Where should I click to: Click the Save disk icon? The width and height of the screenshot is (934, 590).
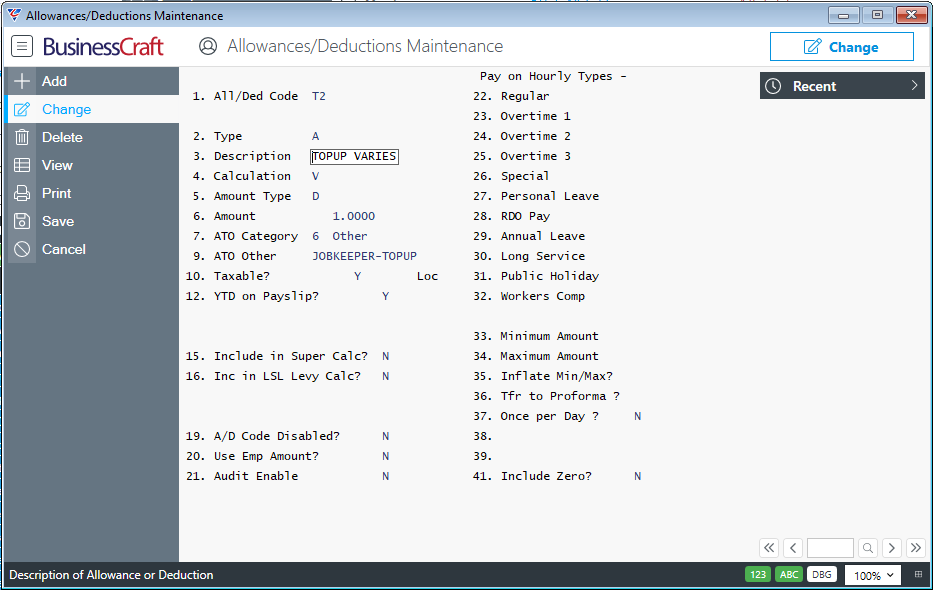click(22, 221)
